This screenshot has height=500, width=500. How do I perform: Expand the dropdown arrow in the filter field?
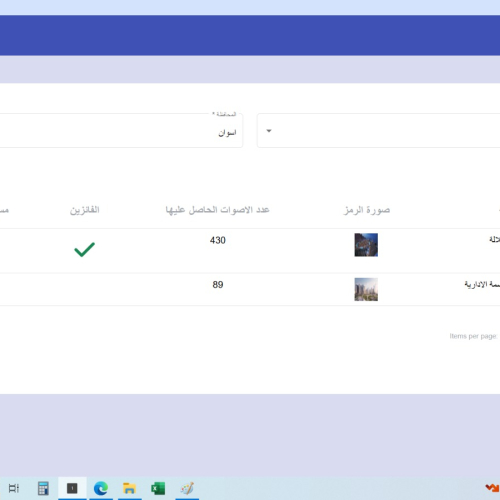(x=269, y=131)
